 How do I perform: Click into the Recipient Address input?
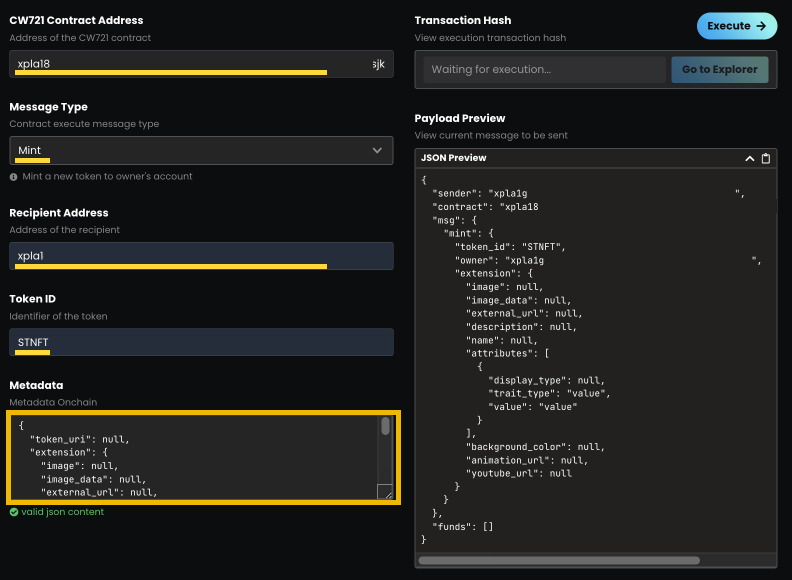pyautogui.click(x=200, y=256)
